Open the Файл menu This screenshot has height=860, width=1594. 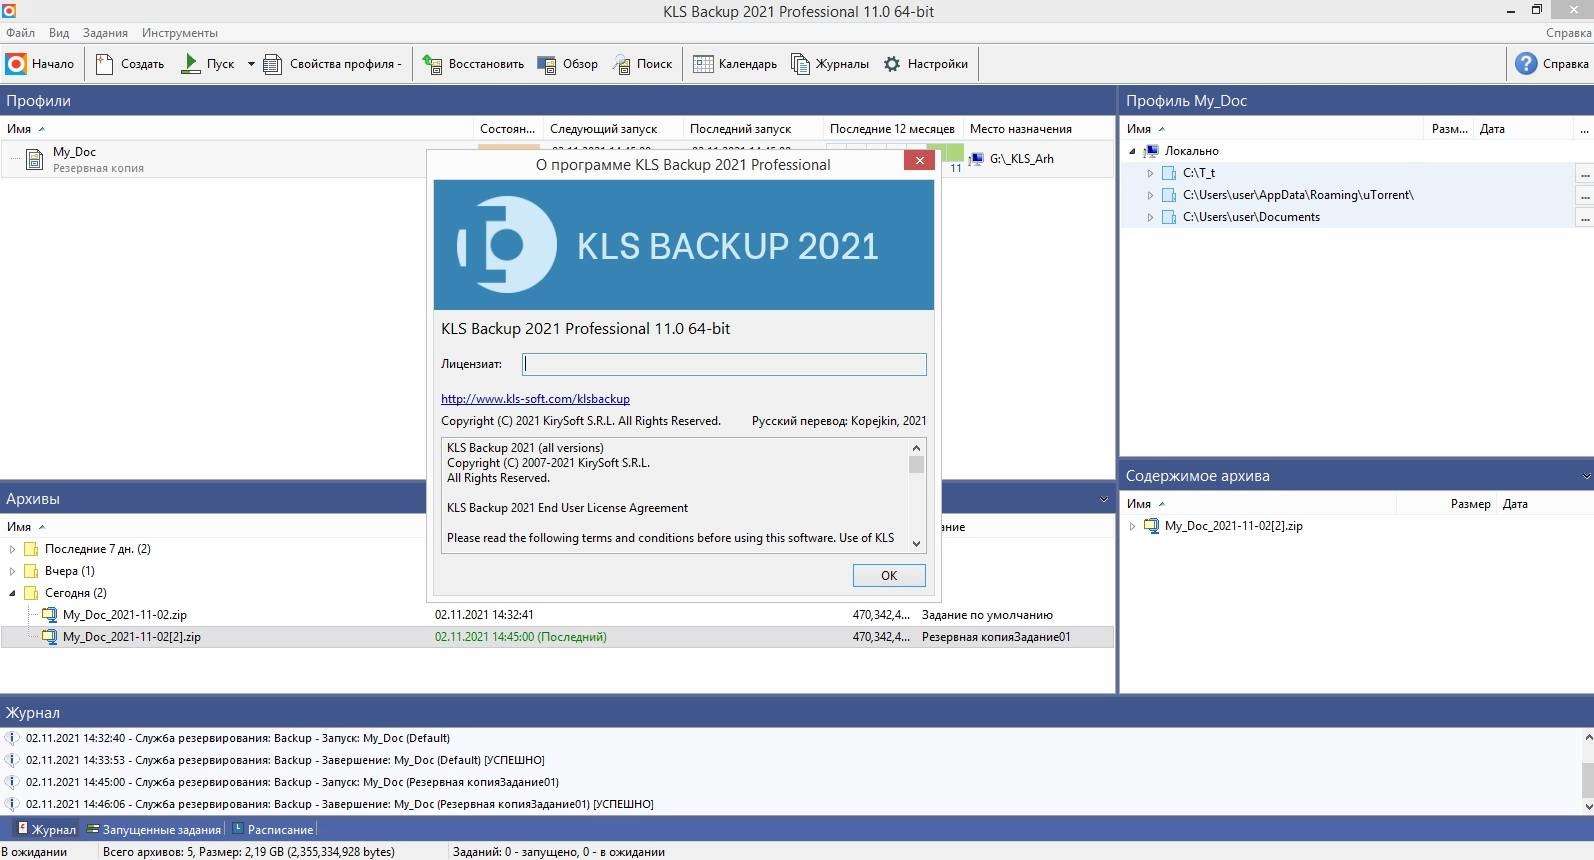point(20,33)
